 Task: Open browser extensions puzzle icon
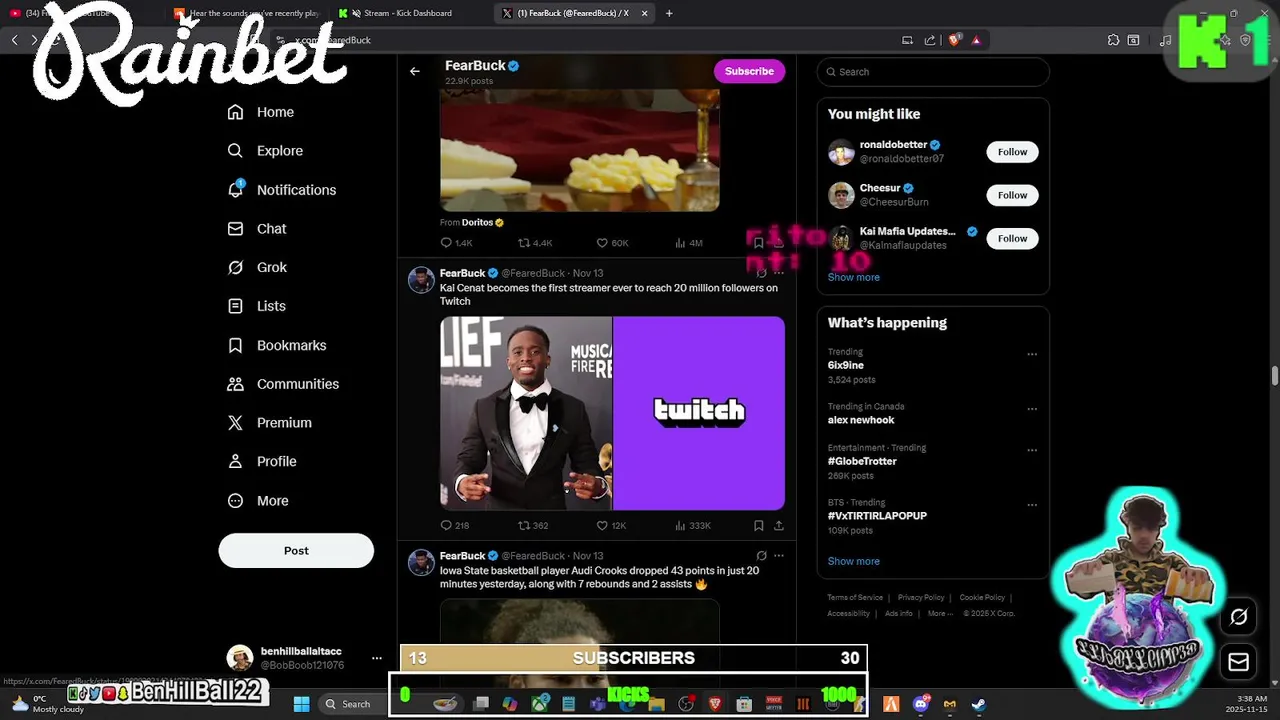1113,40
